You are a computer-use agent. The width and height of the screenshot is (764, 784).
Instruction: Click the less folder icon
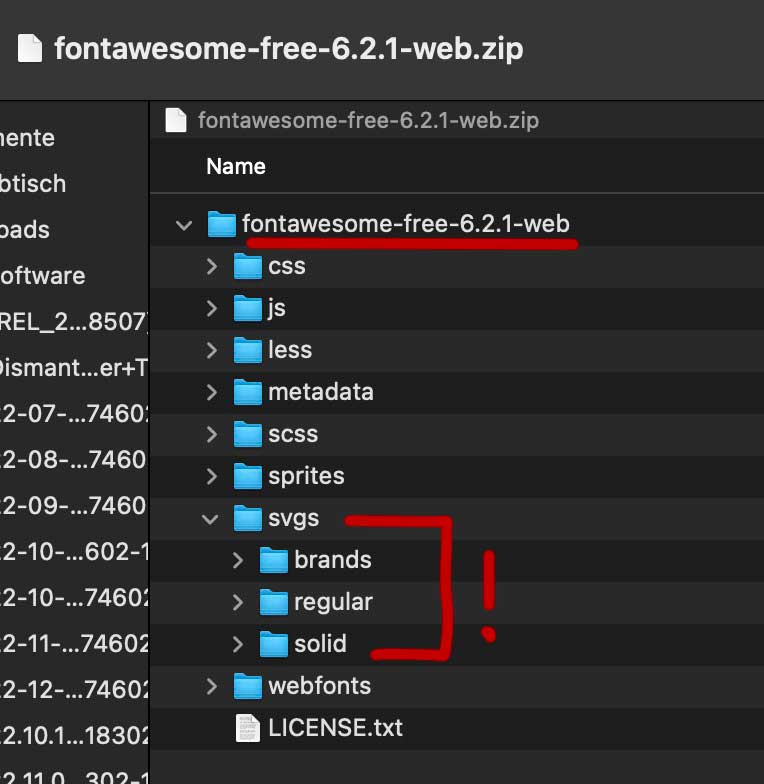(x=248, y=350)
